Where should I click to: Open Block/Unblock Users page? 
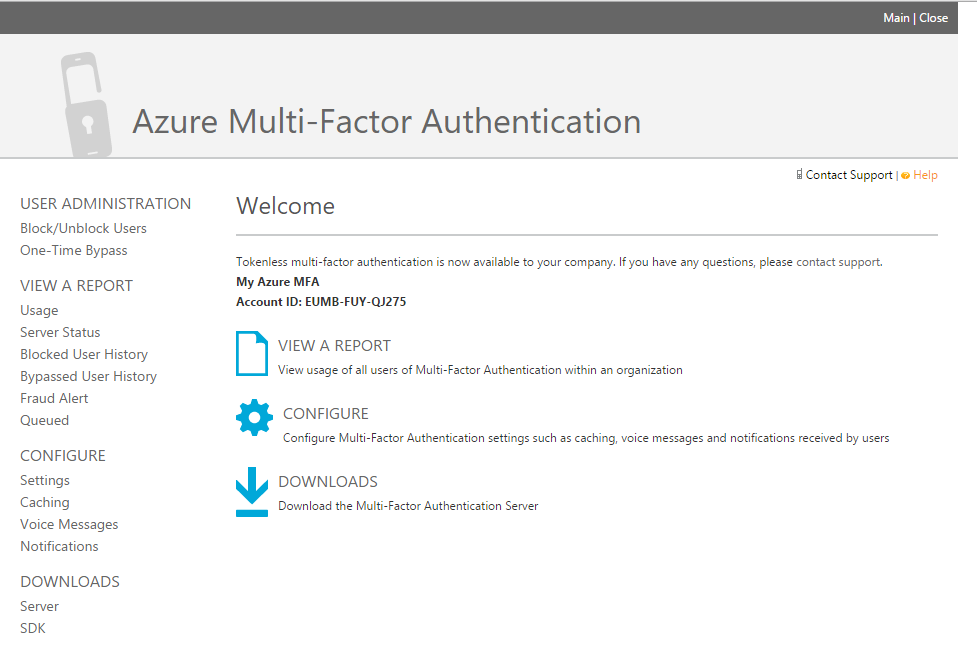click(83, 227)
